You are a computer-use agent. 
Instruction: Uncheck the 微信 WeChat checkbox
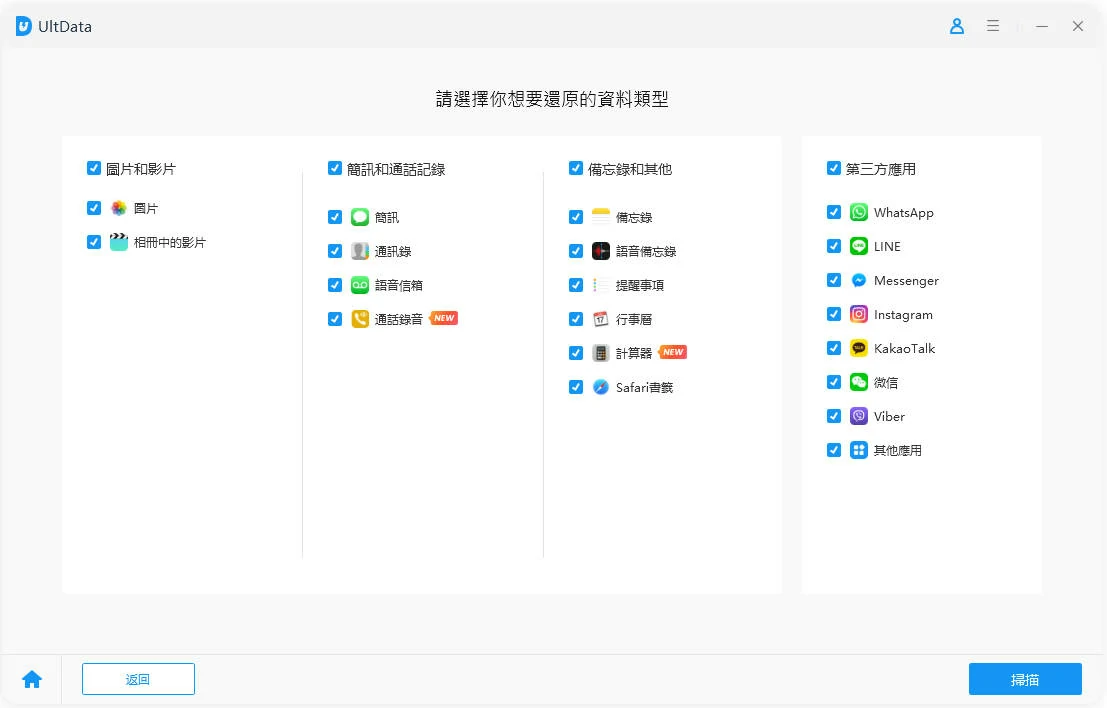tap(834, 382)
